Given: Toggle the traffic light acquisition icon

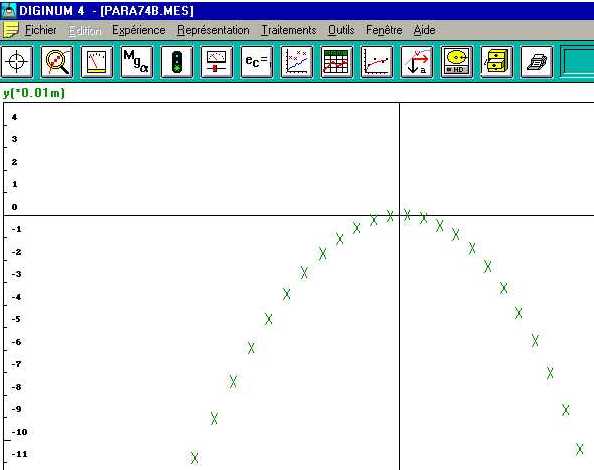Looking at the screenshot, I should [x=177, y=62].
